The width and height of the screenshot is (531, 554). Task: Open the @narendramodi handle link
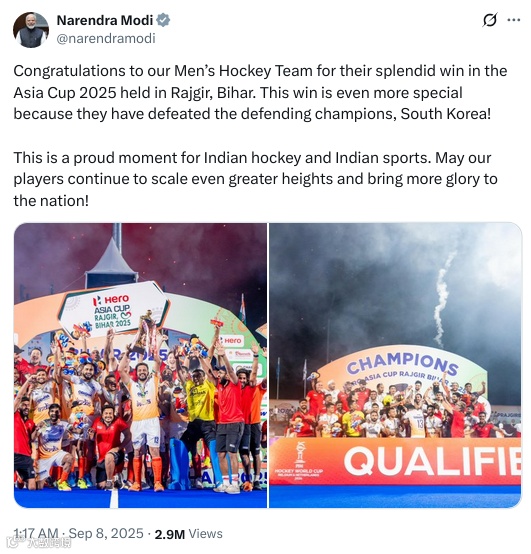[106, 38]
